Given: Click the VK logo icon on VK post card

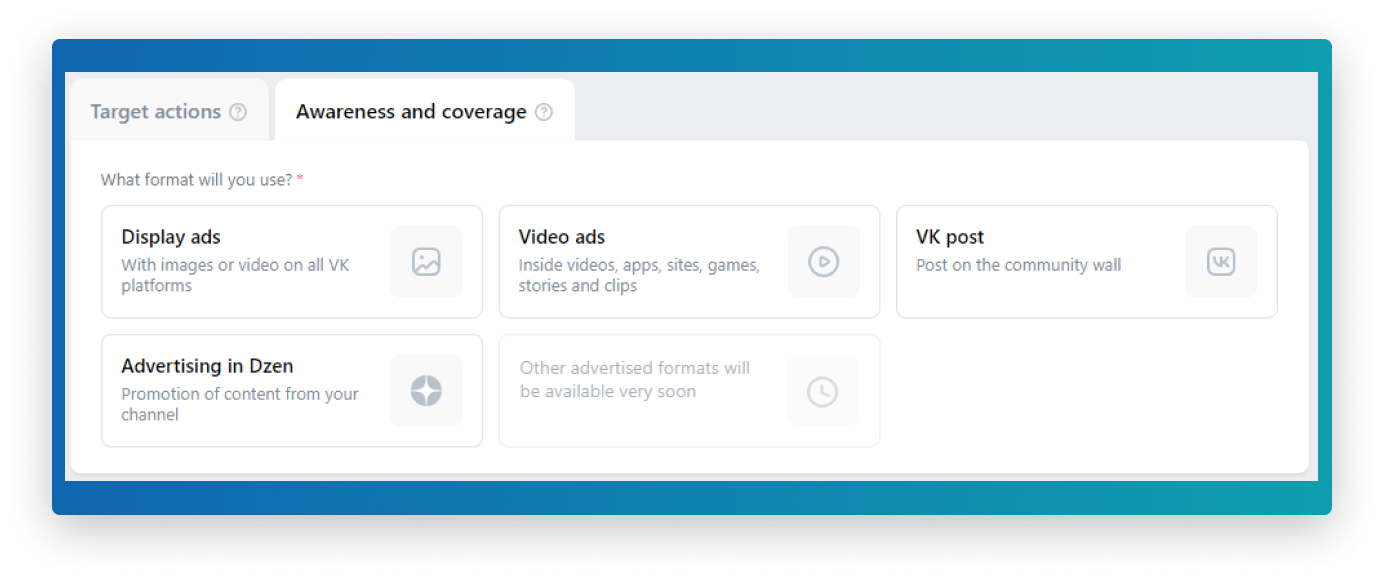Looking at the screenshot, I should pyautogui.click(x=1220, y=261).
